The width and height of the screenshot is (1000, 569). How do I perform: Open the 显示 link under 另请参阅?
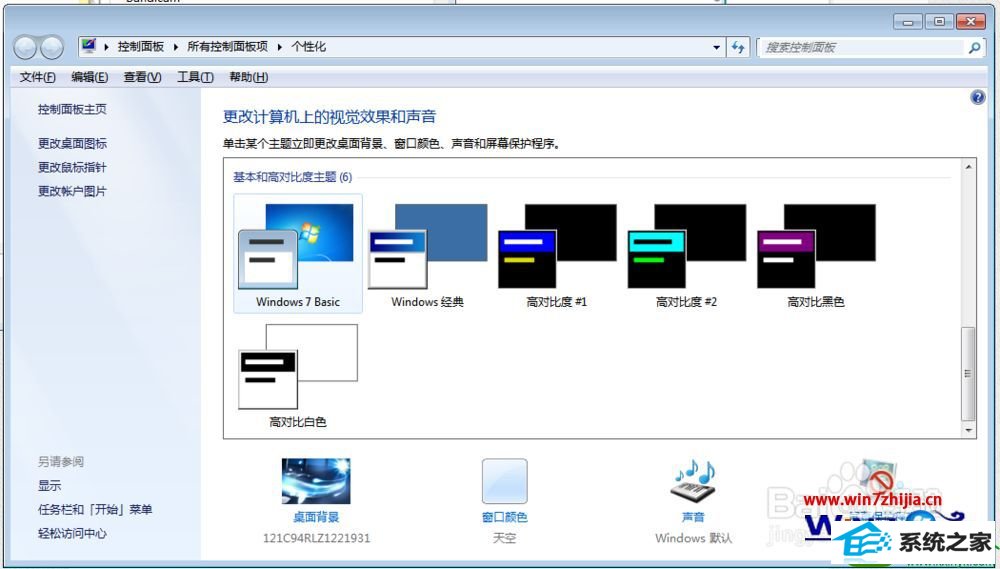click(x=50, y=485)
